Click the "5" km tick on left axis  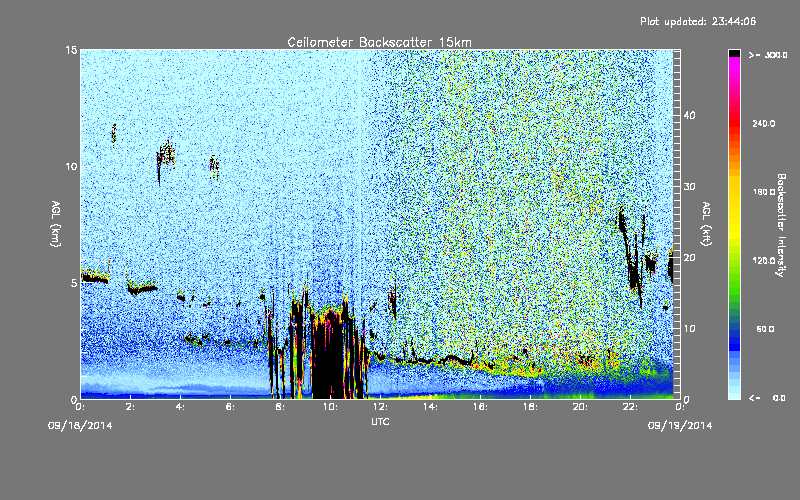74,283
